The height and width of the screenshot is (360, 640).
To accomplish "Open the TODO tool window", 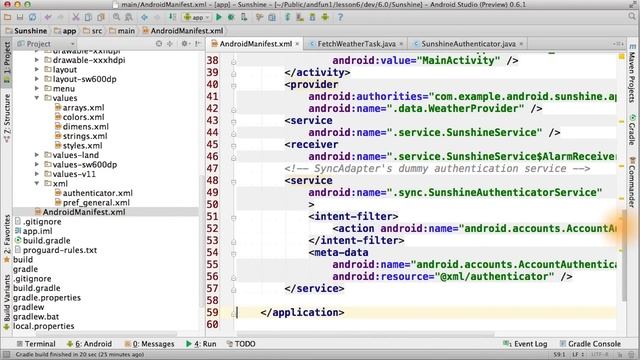I will tap(241, 344).
